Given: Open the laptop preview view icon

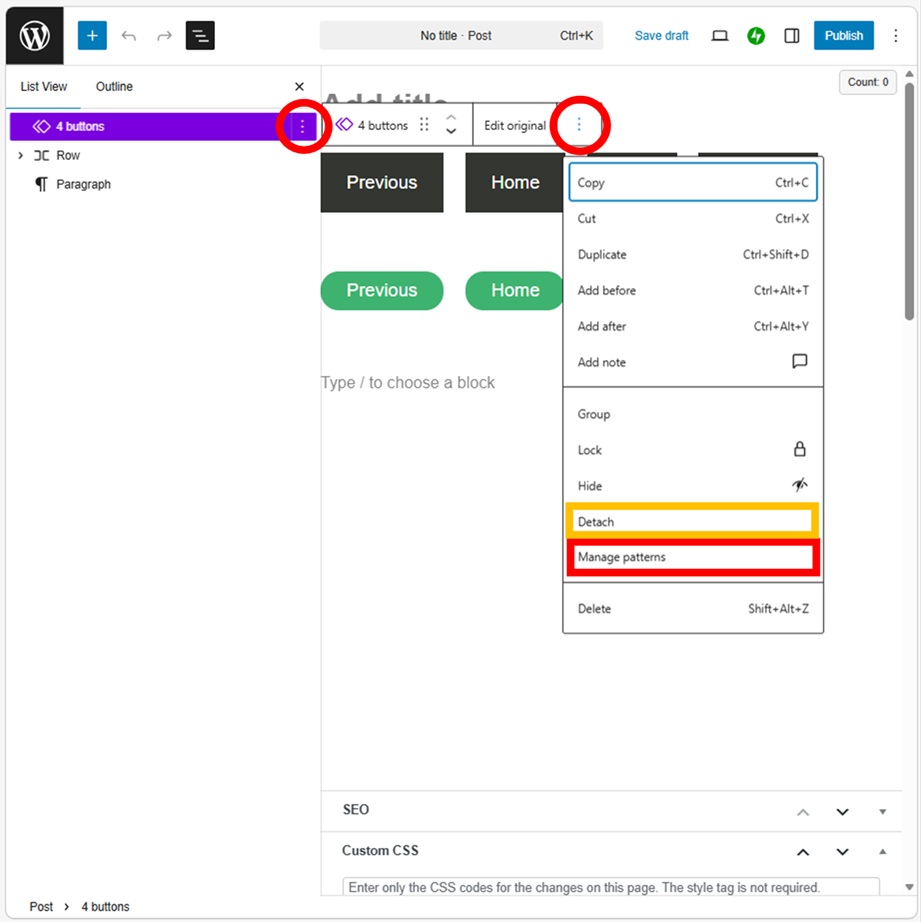Looking at the screenshot, I should point(720,36).
